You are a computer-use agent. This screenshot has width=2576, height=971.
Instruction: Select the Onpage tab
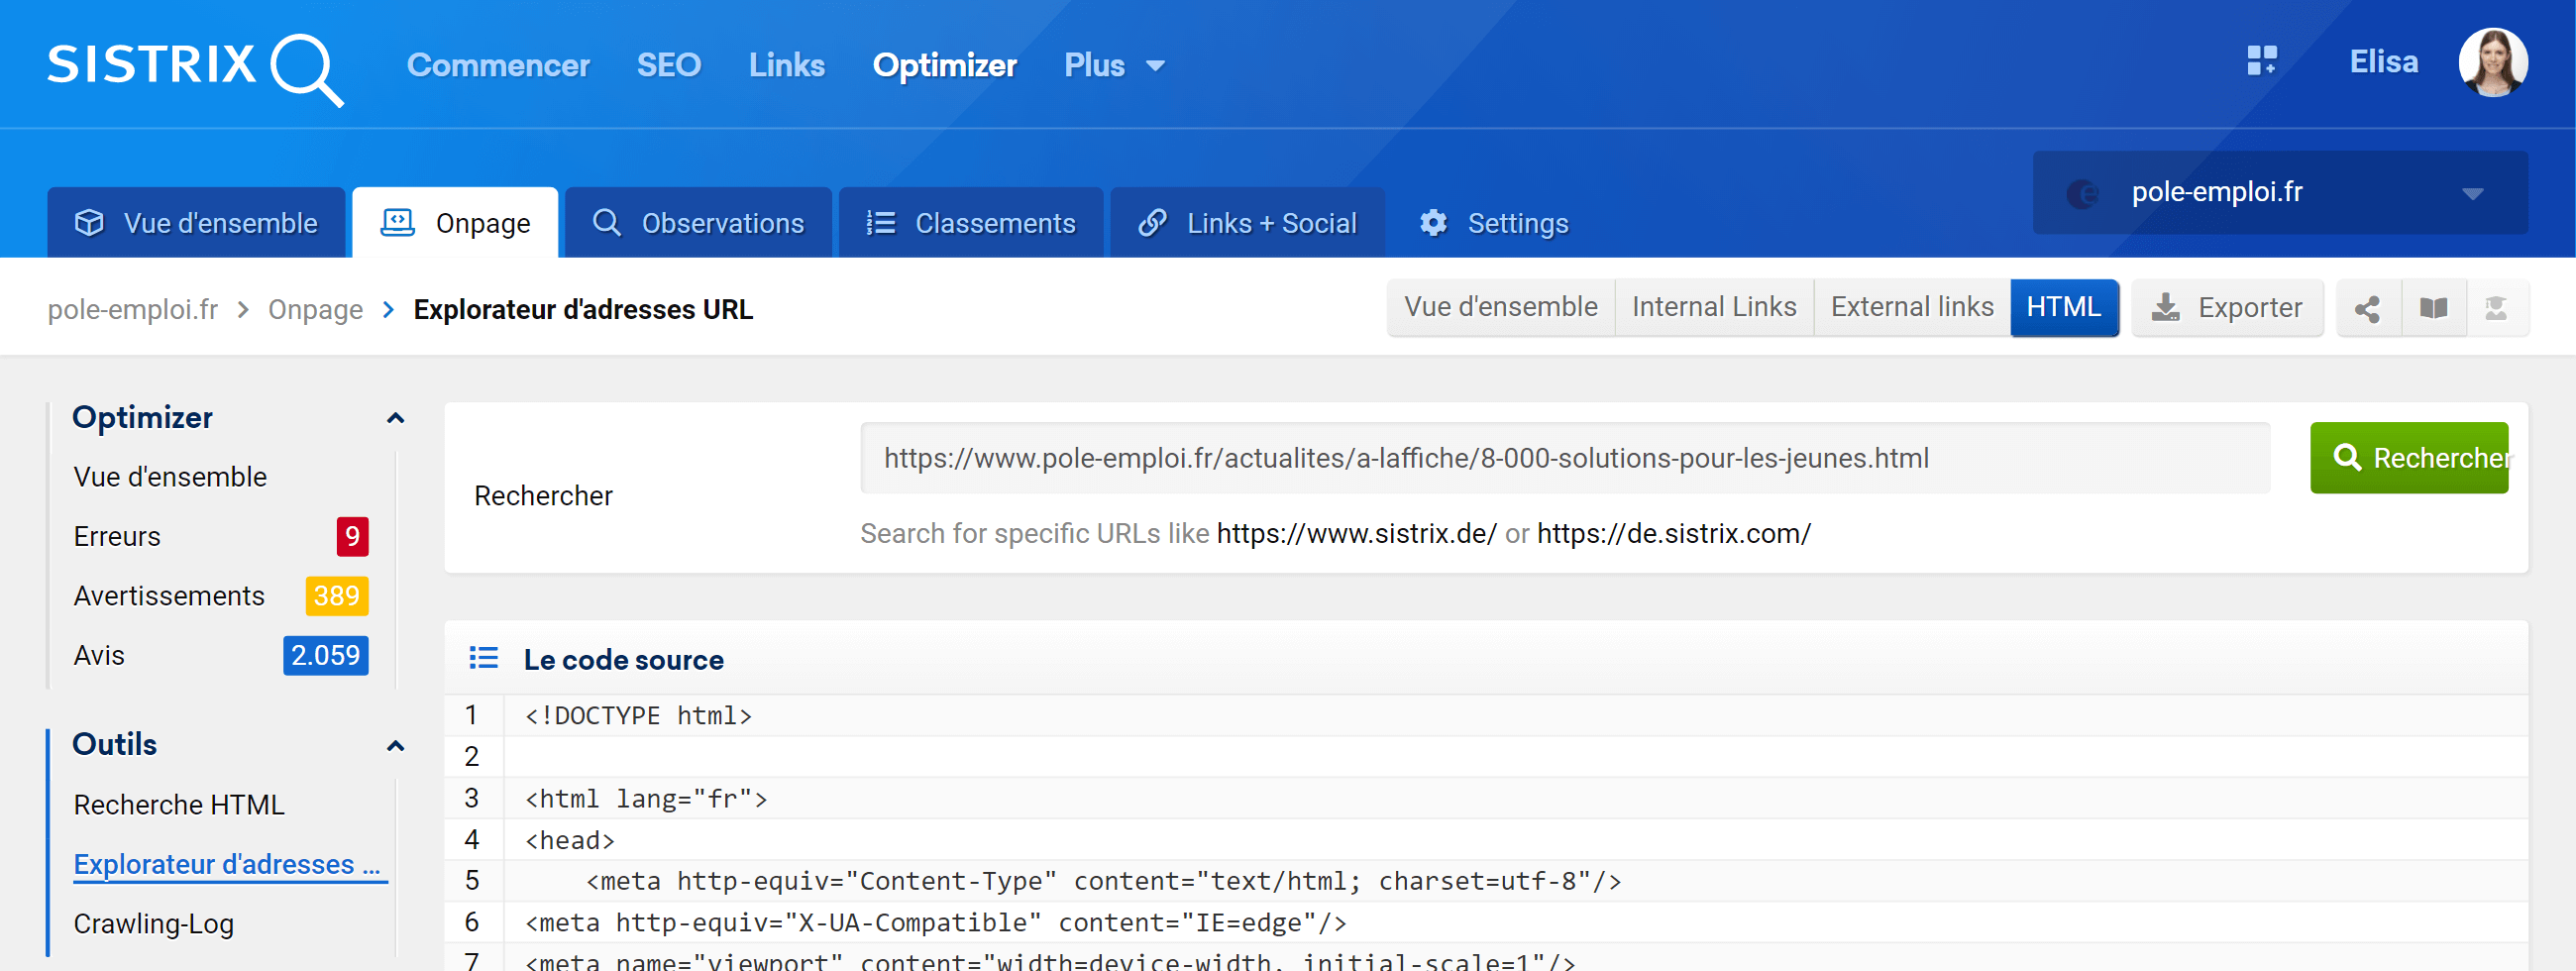(x=455, y=223)
